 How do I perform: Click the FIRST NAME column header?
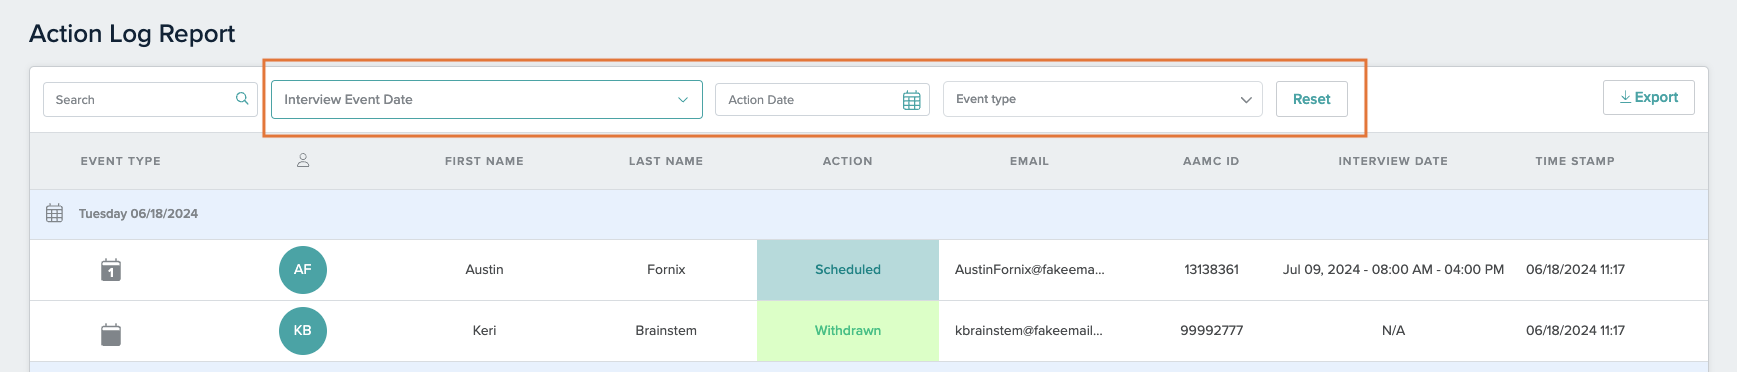click(484, 161)
